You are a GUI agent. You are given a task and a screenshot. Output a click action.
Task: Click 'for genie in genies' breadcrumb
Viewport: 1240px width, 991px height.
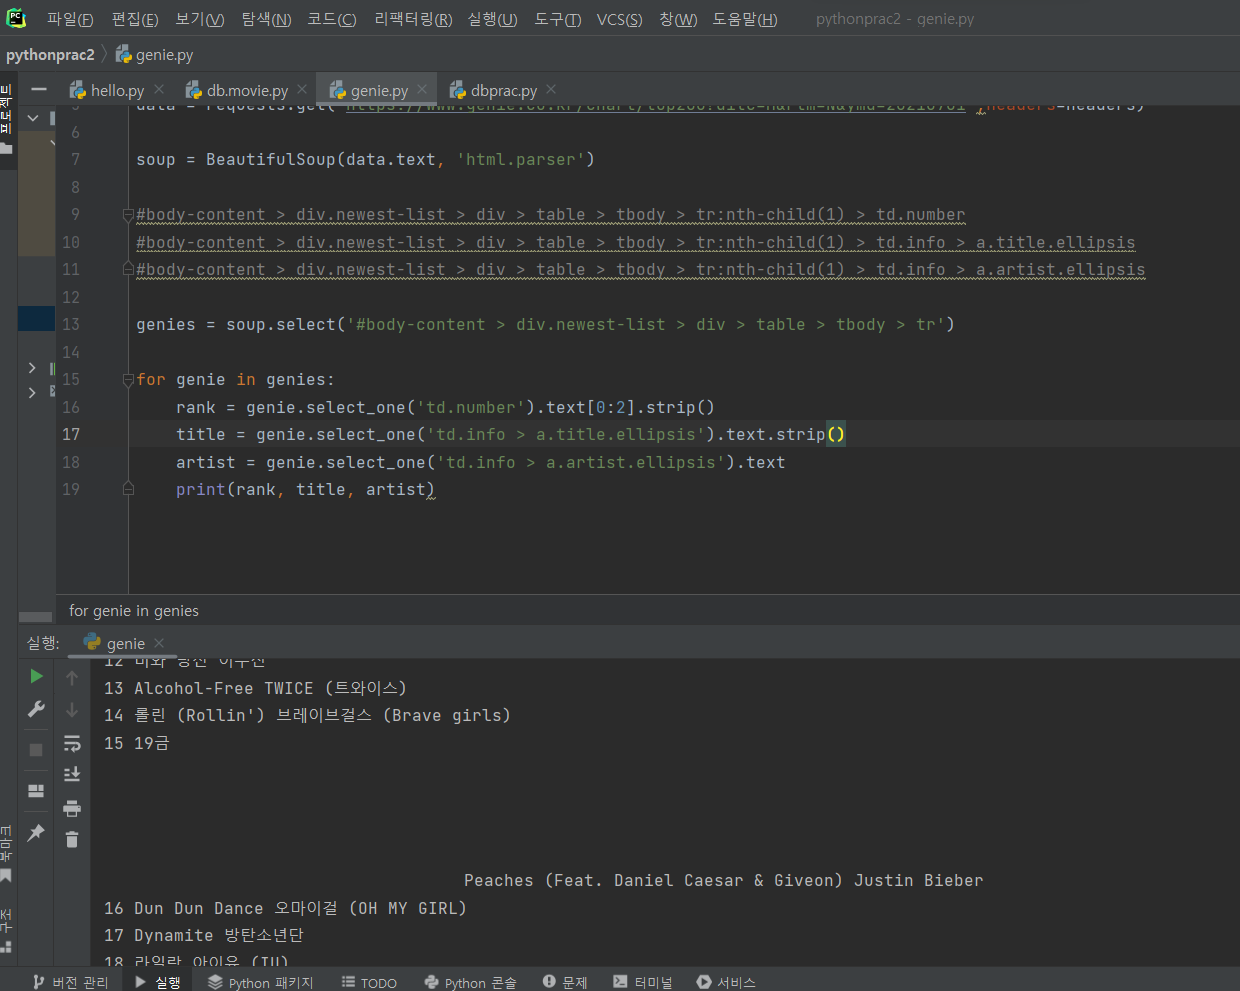click(x=134, y=611)
